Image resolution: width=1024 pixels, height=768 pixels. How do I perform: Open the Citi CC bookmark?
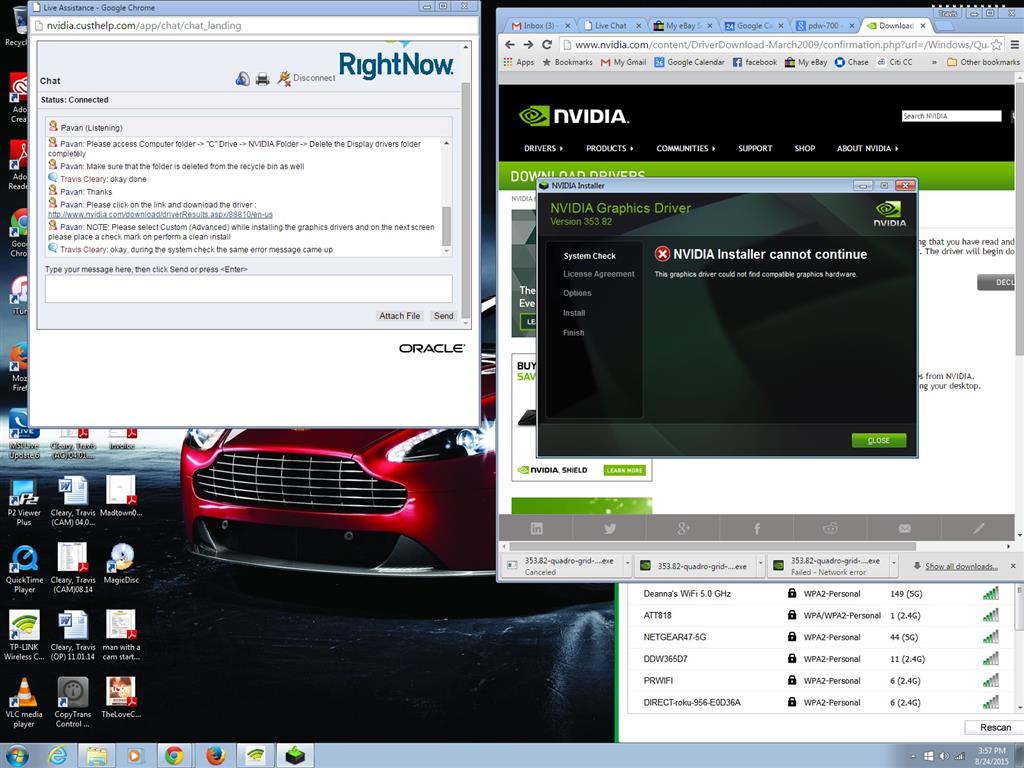point(895,62)
